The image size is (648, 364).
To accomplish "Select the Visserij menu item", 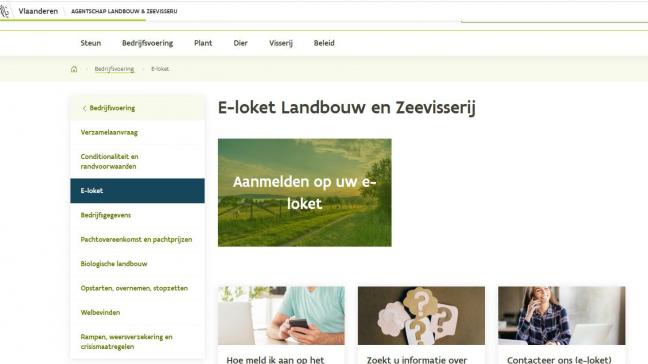I will [281, 43].
